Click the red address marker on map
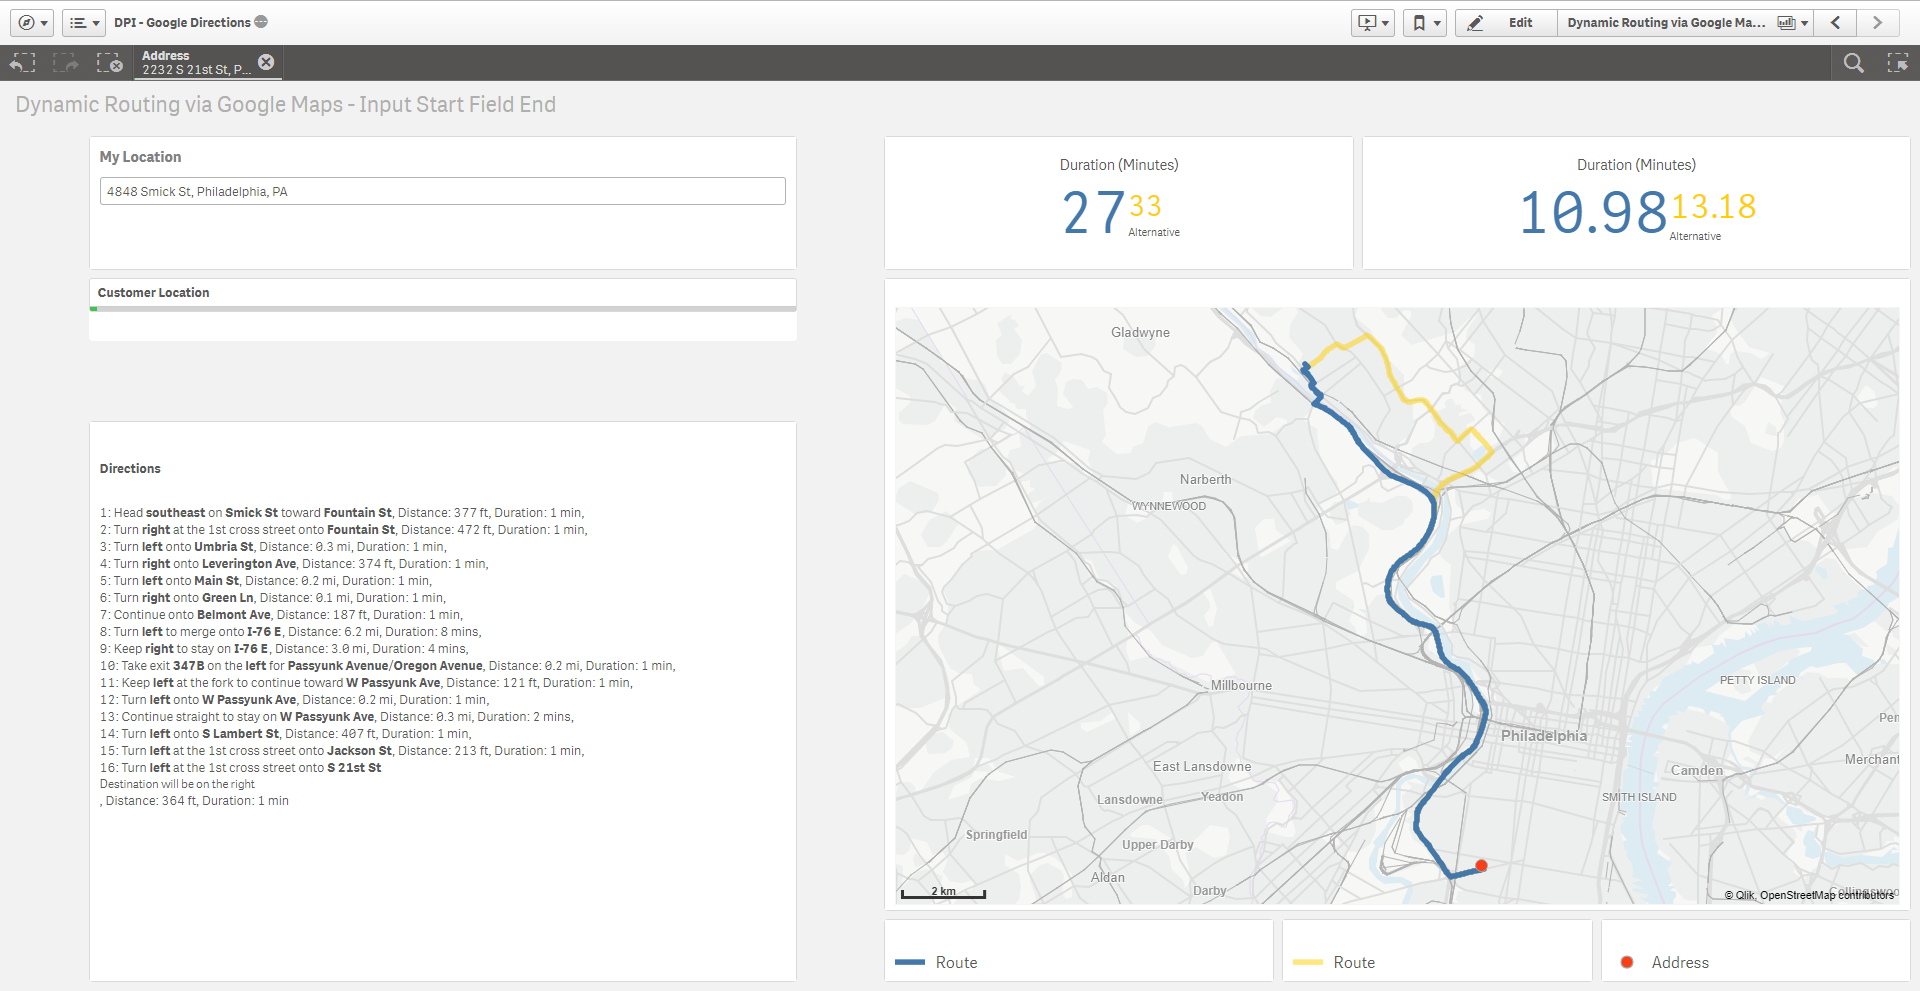 1481,866
